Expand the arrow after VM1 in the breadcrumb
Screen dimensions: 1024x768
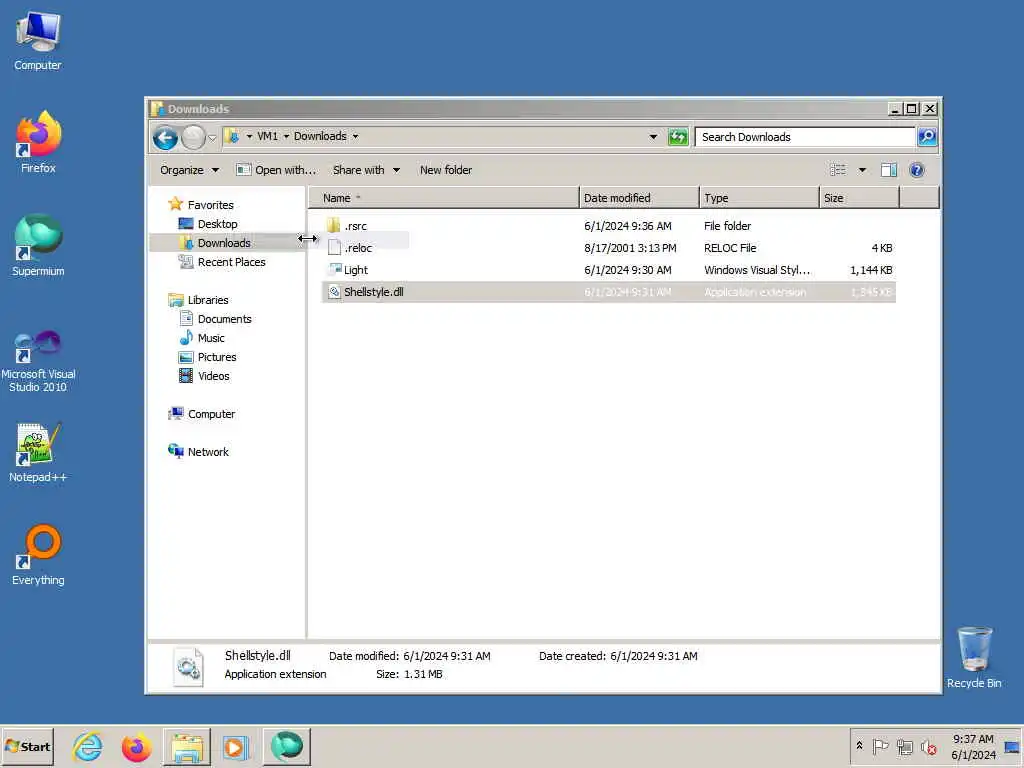286,136
